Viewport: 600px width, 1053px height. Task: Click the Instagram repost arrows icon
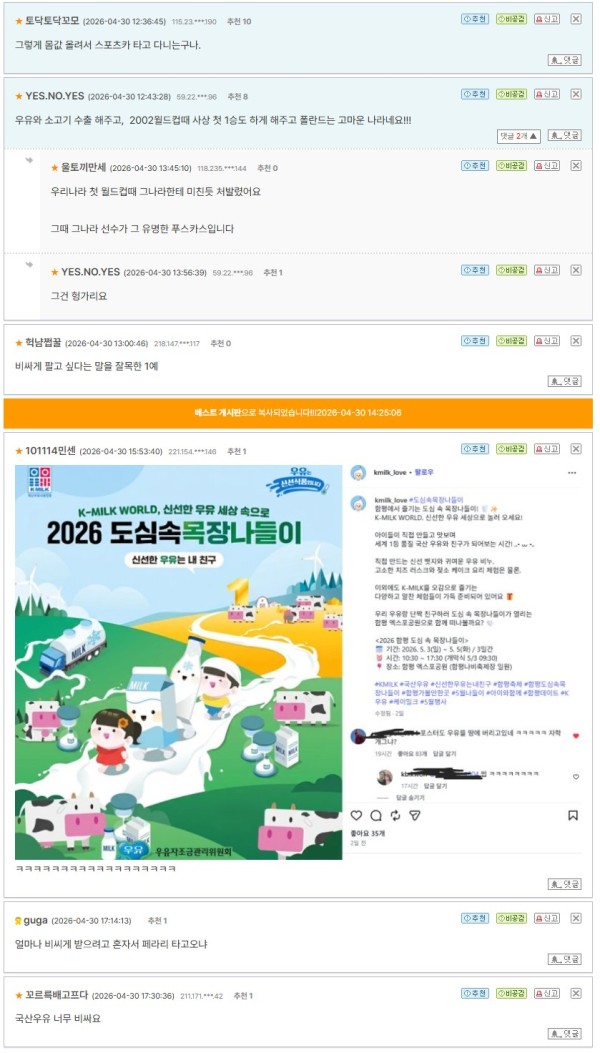(x=396, y=815)
